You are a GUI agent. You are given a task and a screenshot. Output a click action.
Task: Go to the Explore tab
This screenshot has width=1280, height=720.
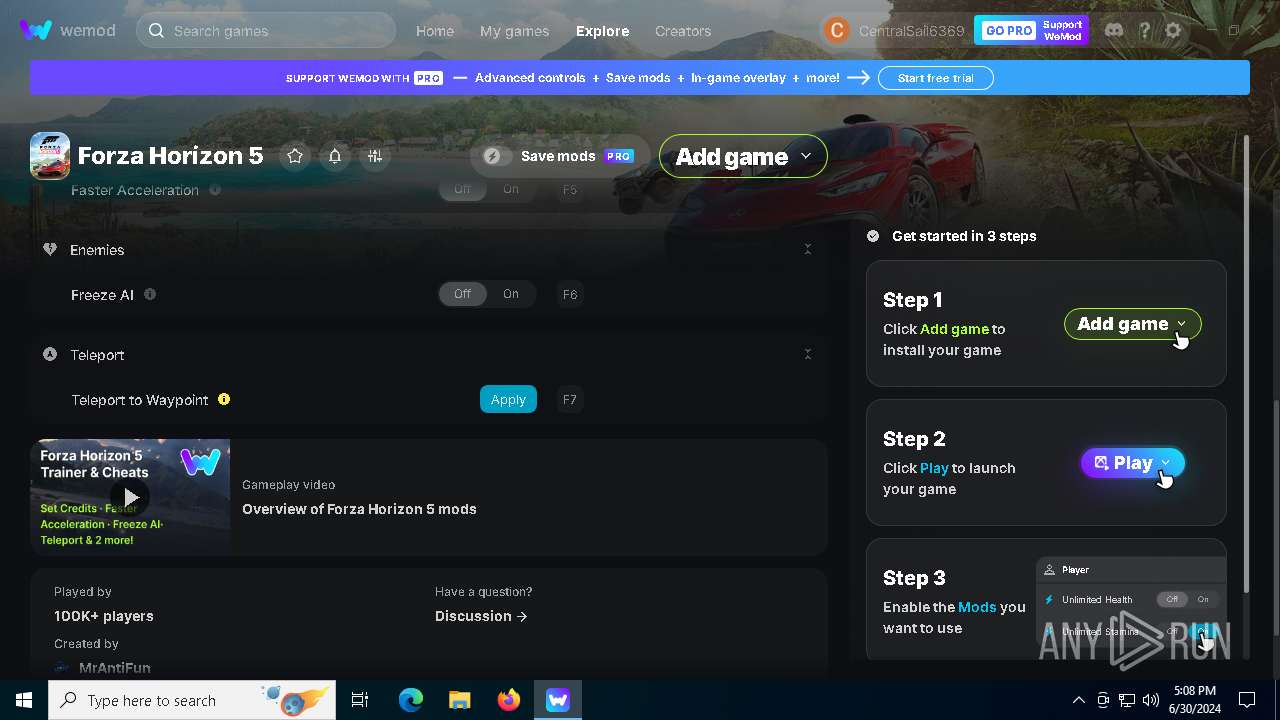[602, 31]
